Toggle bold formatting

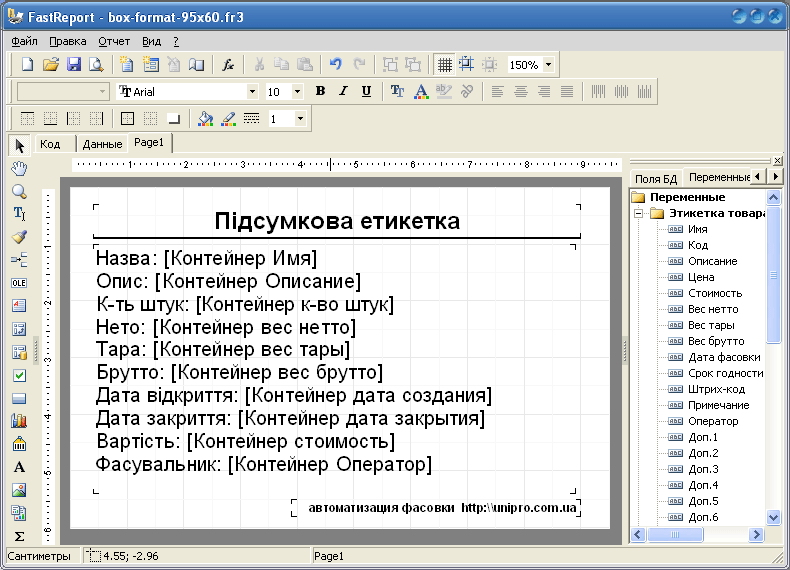pyautogui.click(x=320, y=91)
